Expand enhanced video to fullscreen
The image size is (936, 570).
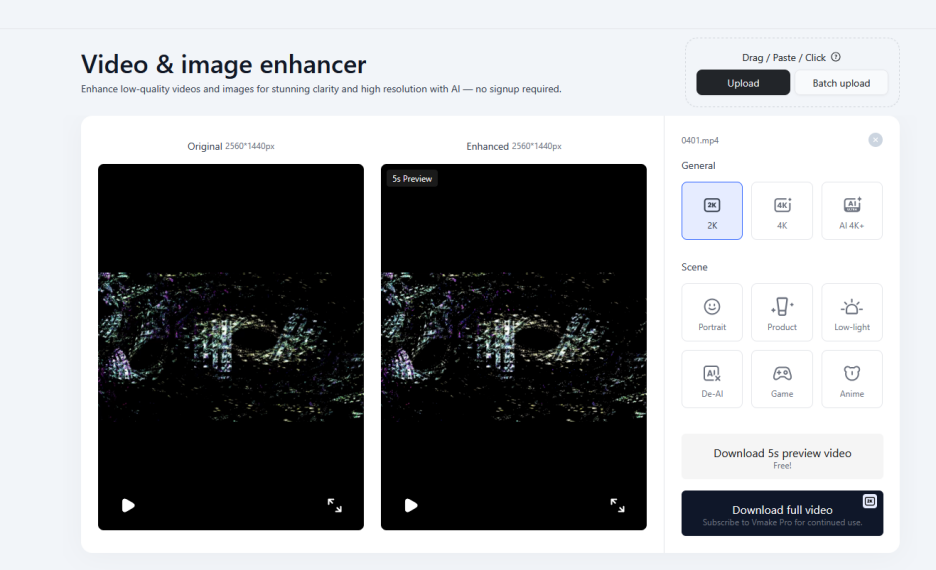(x=618, y=505)
